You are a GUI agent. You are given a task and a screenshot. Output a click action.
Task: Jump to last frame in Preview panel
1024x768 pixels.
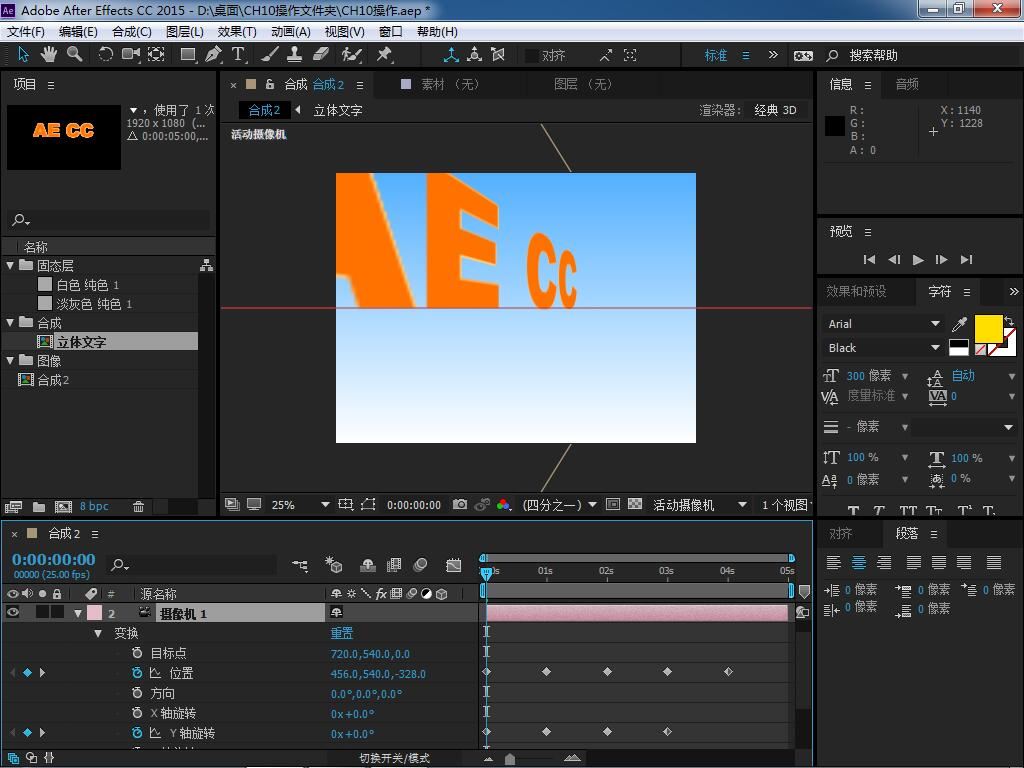(967, 260)
